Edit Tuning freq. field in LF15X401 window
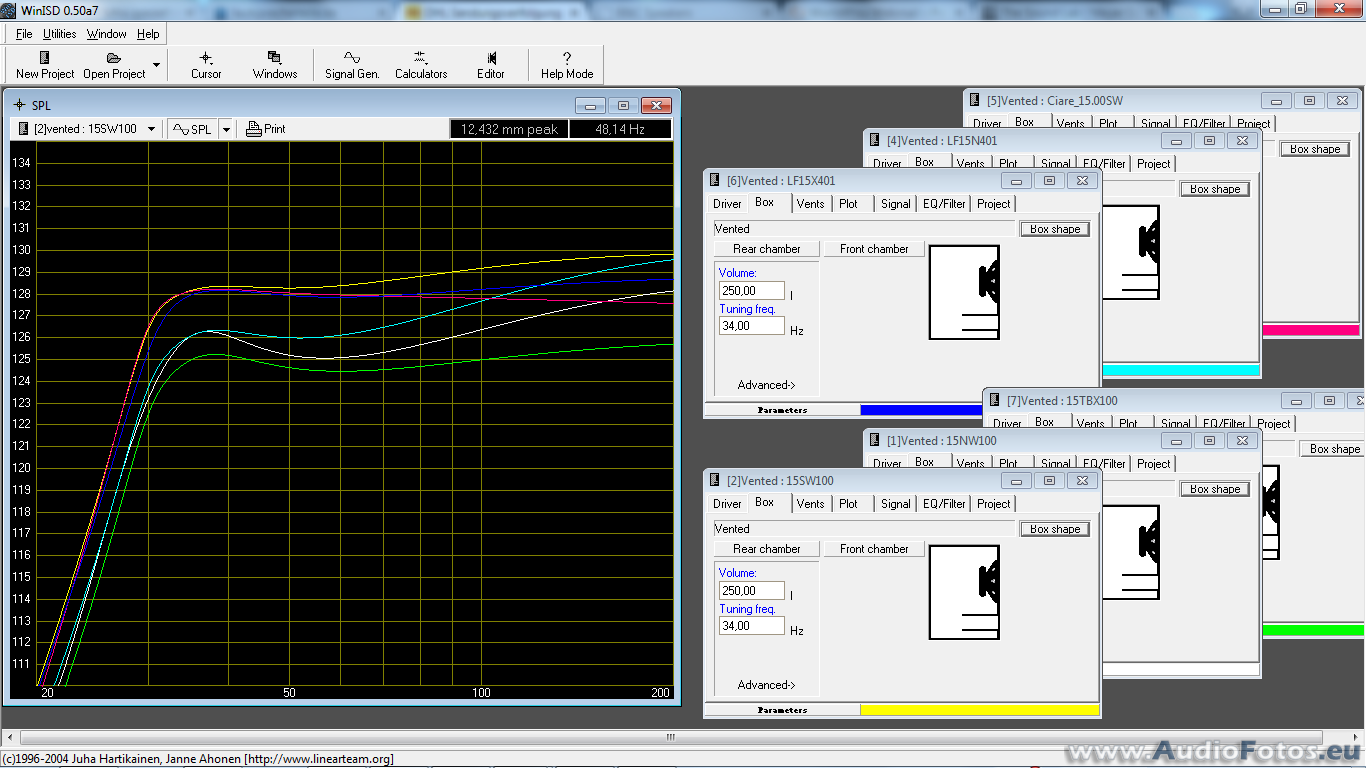The height and width of the screenshot is (768, 1366). tap(752, 326)
